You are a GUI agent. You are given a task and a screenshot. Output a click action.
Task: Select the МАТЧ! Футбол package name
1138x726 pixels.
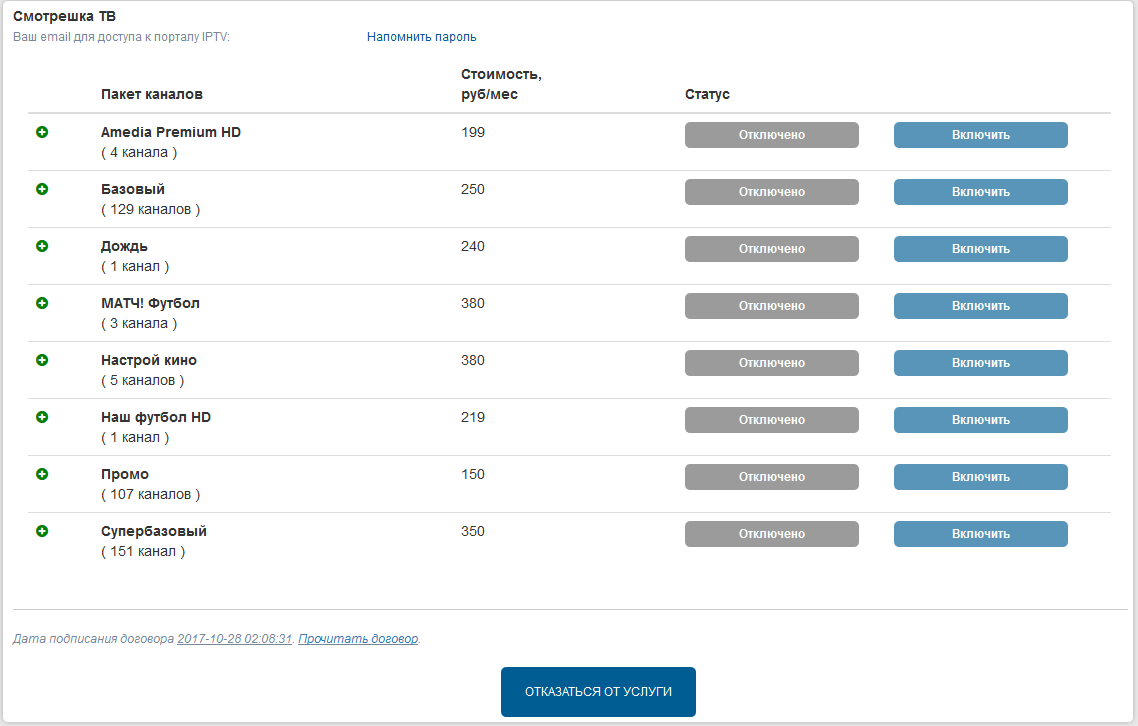(150, 303)
